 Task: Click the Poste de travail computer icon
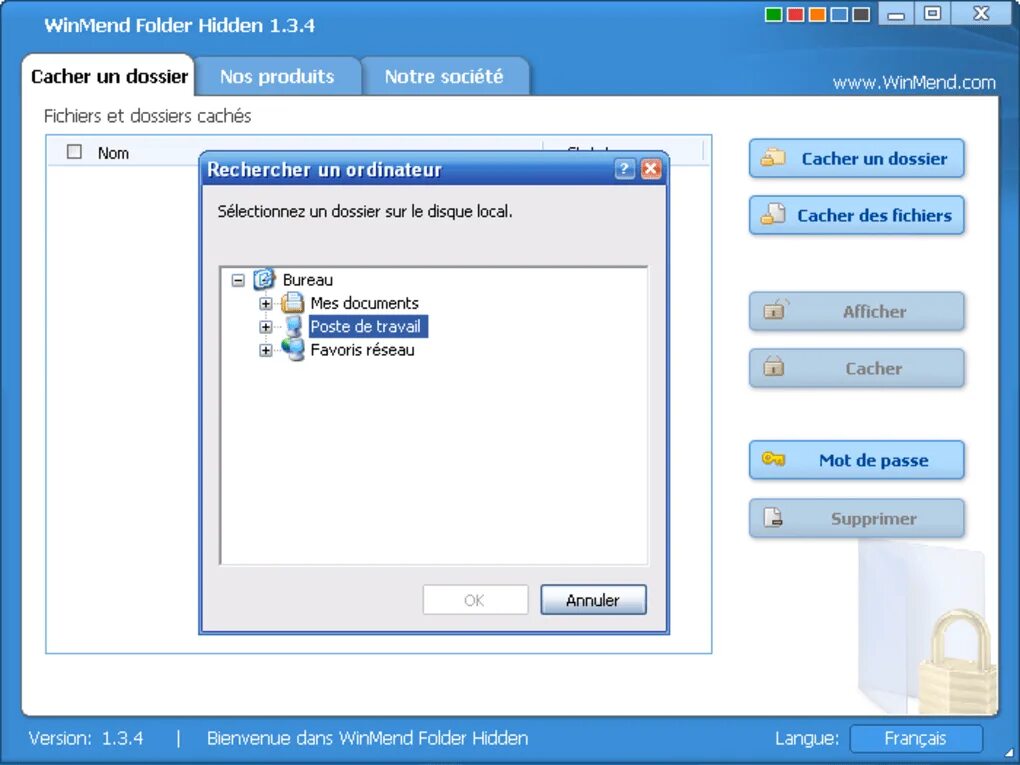pyautogui.click(x=294, y=327)
